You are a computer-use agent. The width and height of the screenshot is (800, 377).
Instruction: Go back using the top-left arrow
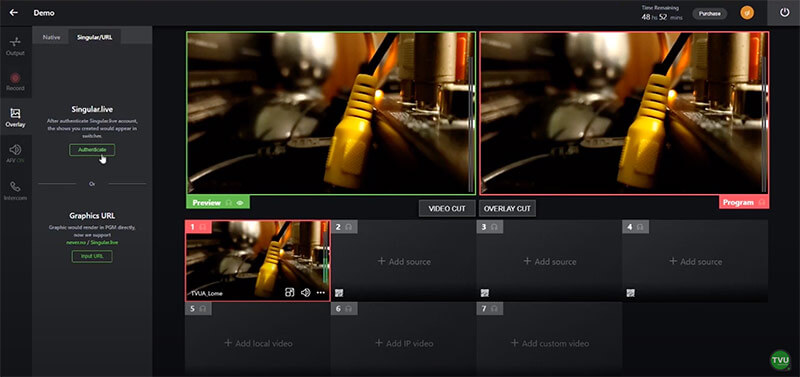pos(13,13)
